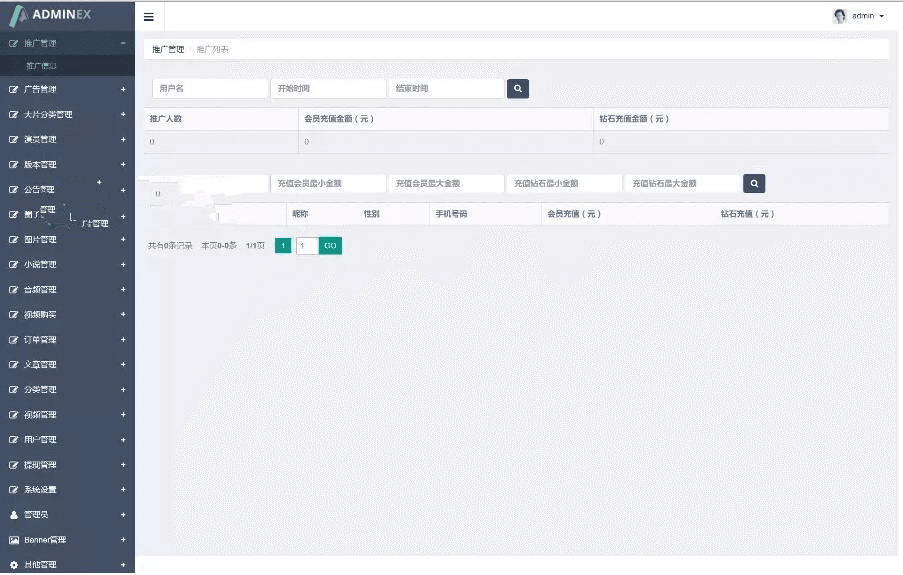Screen dimensions: 903x575
Task: Click the 其他管理 gear icon
Action: pos(14,565)
